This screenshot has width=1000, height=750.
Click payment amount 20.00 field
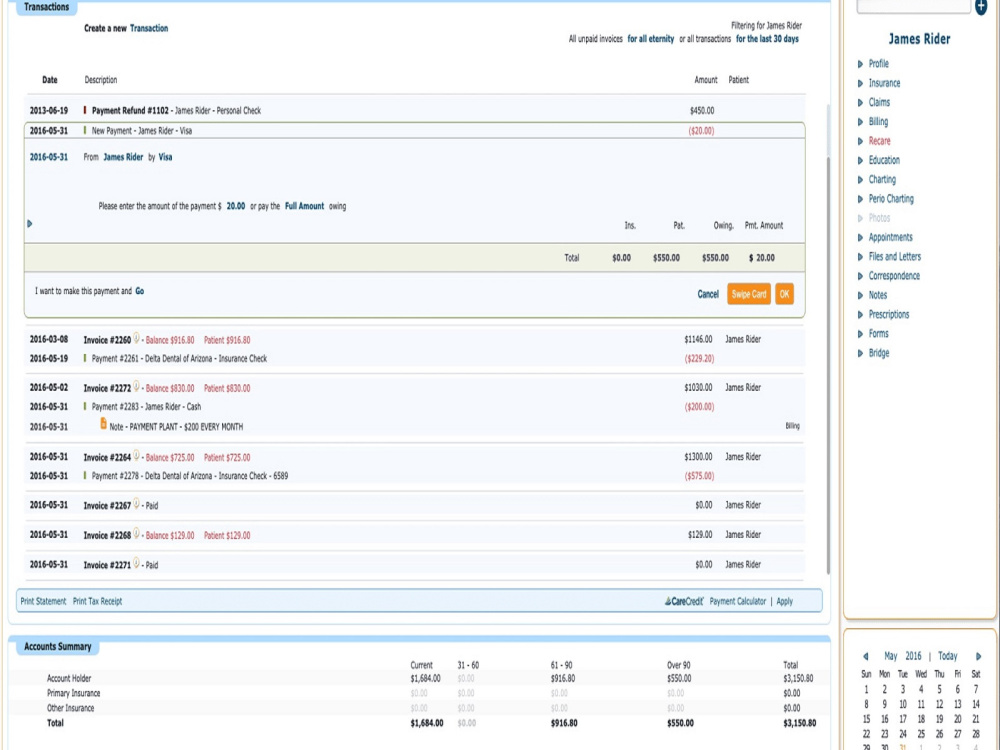click(236, 206)
